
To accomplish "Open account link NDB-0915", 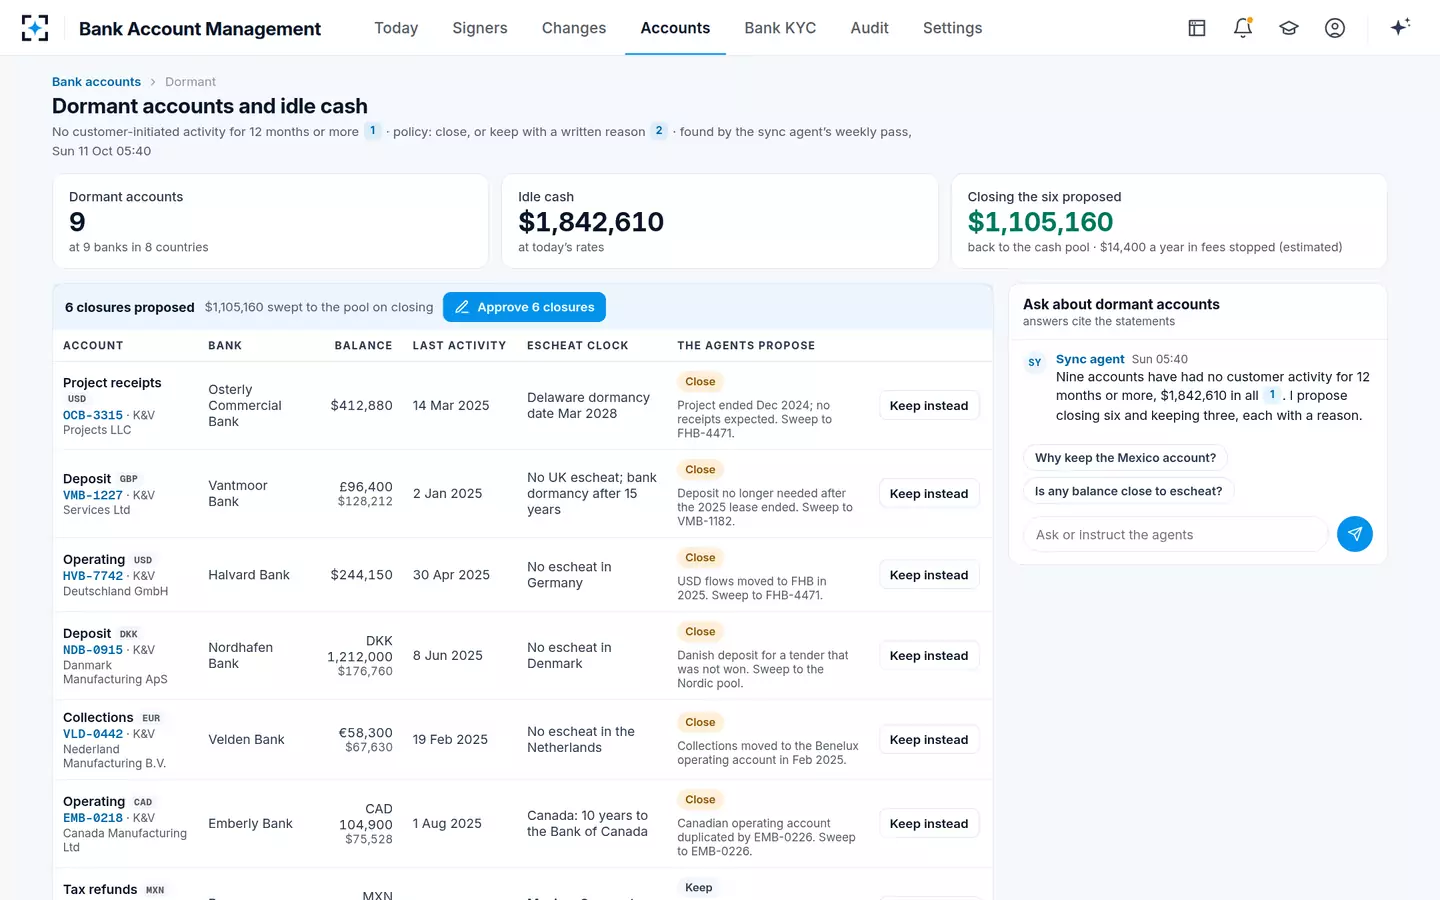I will (93, 650).
